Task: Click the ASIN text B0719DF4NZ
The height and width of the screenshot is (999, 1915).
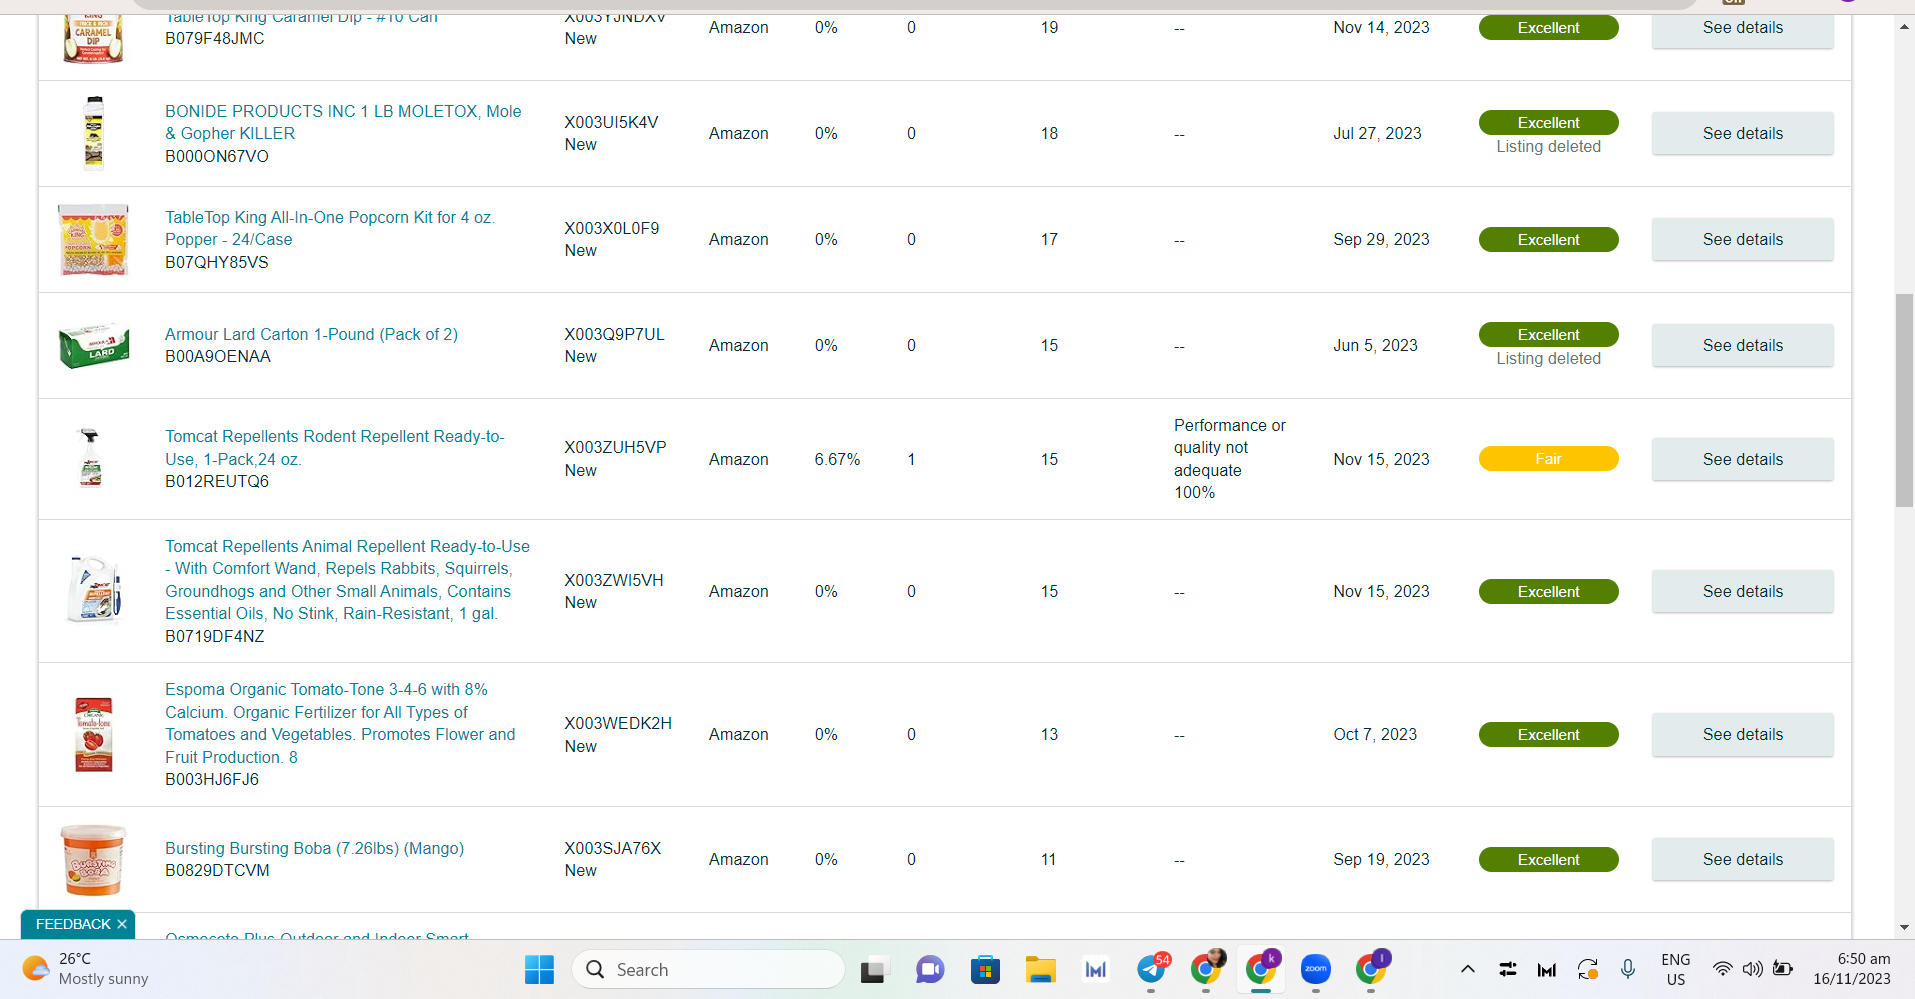Action: (x=215, y=636)
